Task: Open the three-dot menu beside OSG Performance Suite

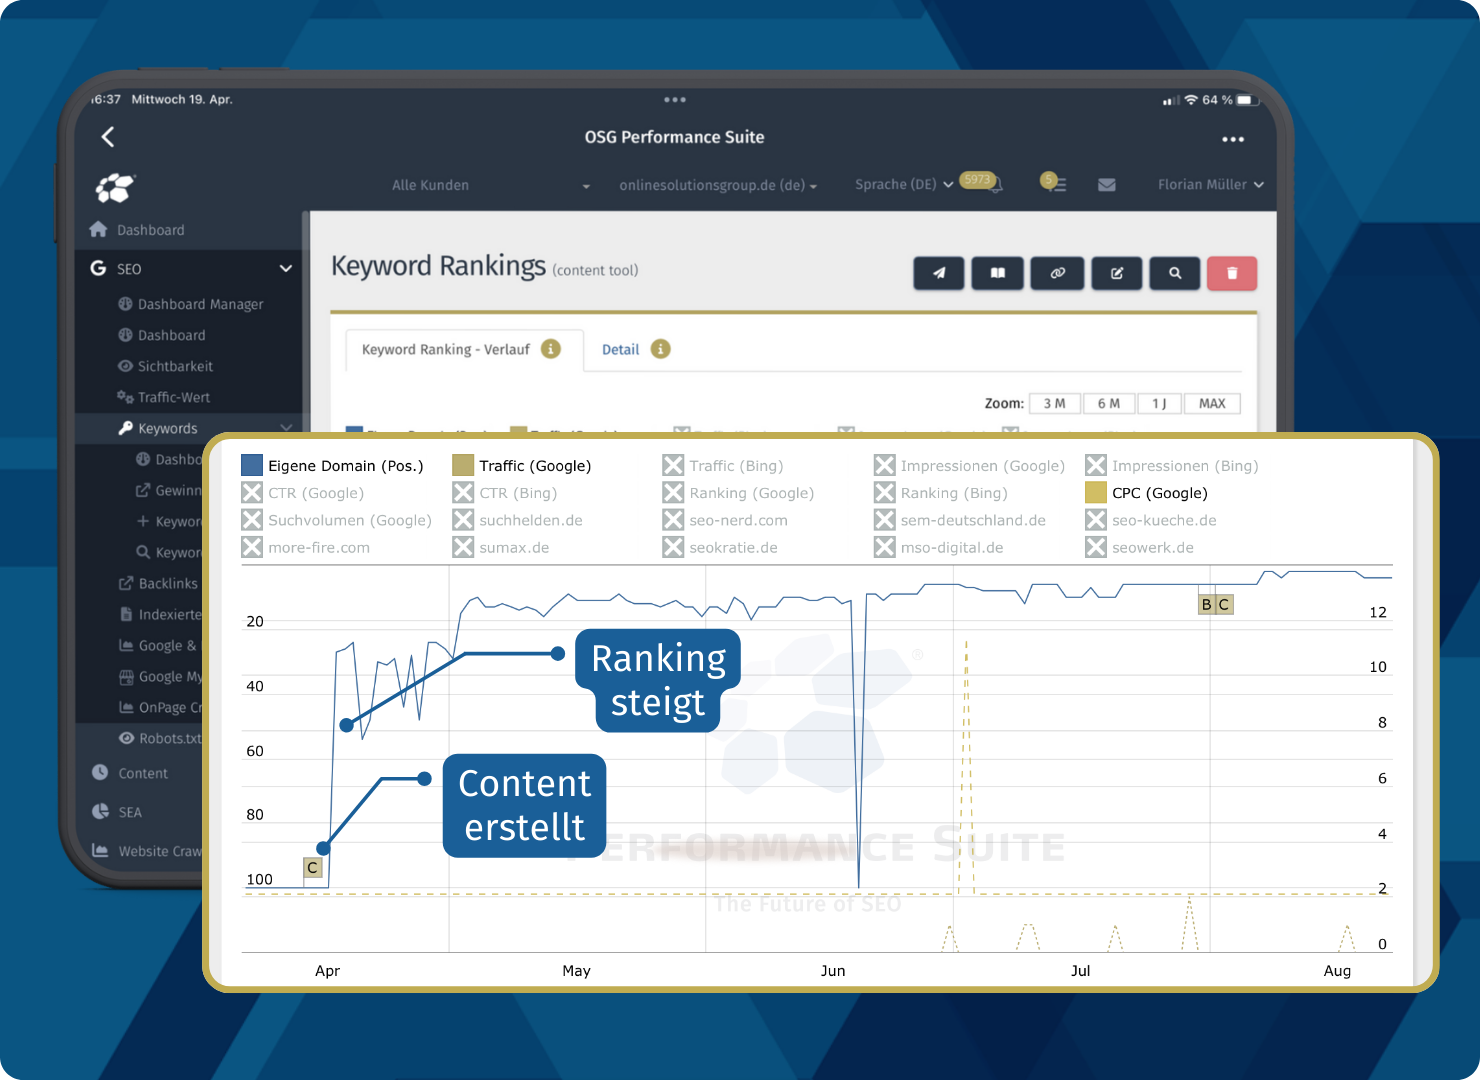Action: tap(1233, 139)
